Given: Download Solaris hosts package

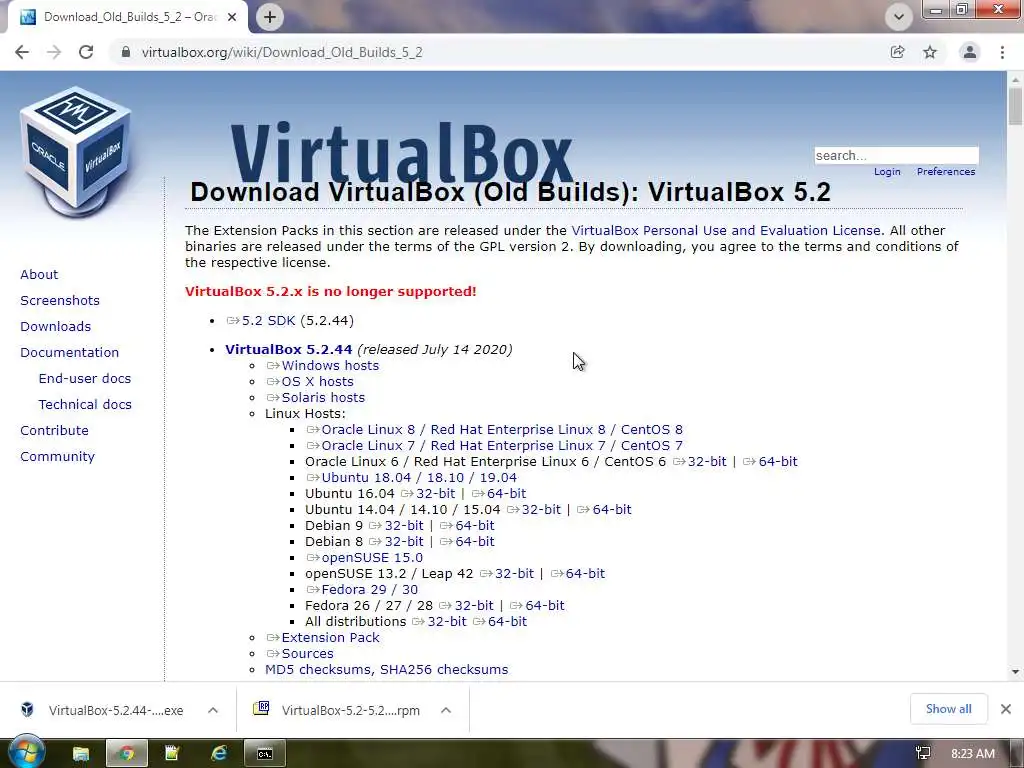Looking at the screenshot, I should (x=323, y=398).
